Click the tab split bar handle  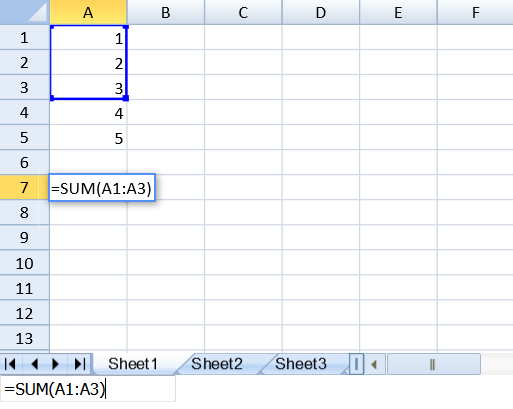(356, 364)
